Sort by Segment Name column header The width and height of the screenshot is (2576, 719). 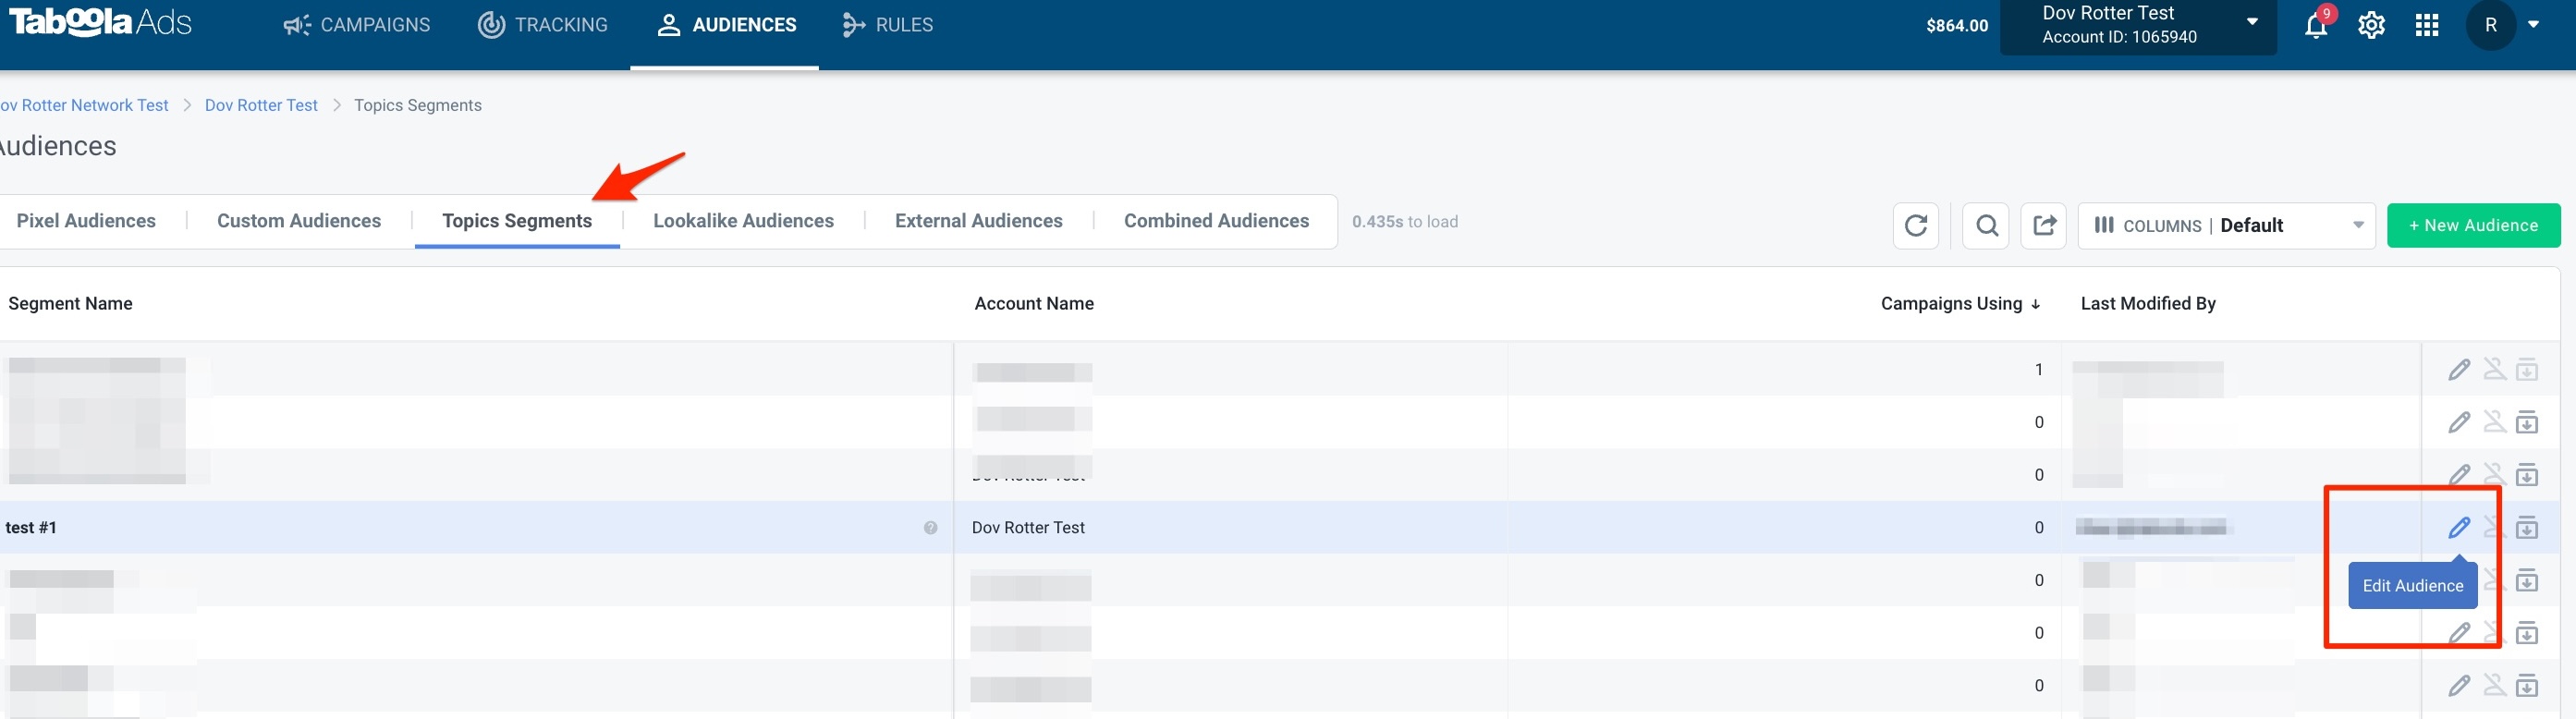(70, 304)
